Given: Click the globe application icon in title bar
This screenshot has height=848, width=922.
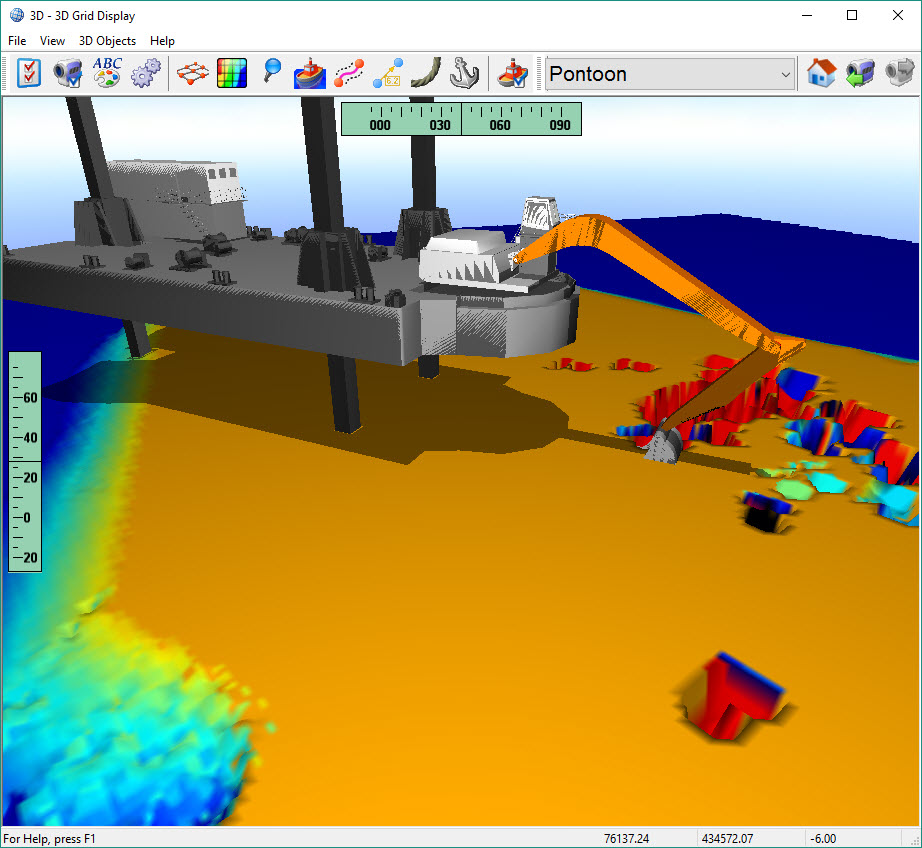Looking at the screenshot, I should tap(16, 15).
